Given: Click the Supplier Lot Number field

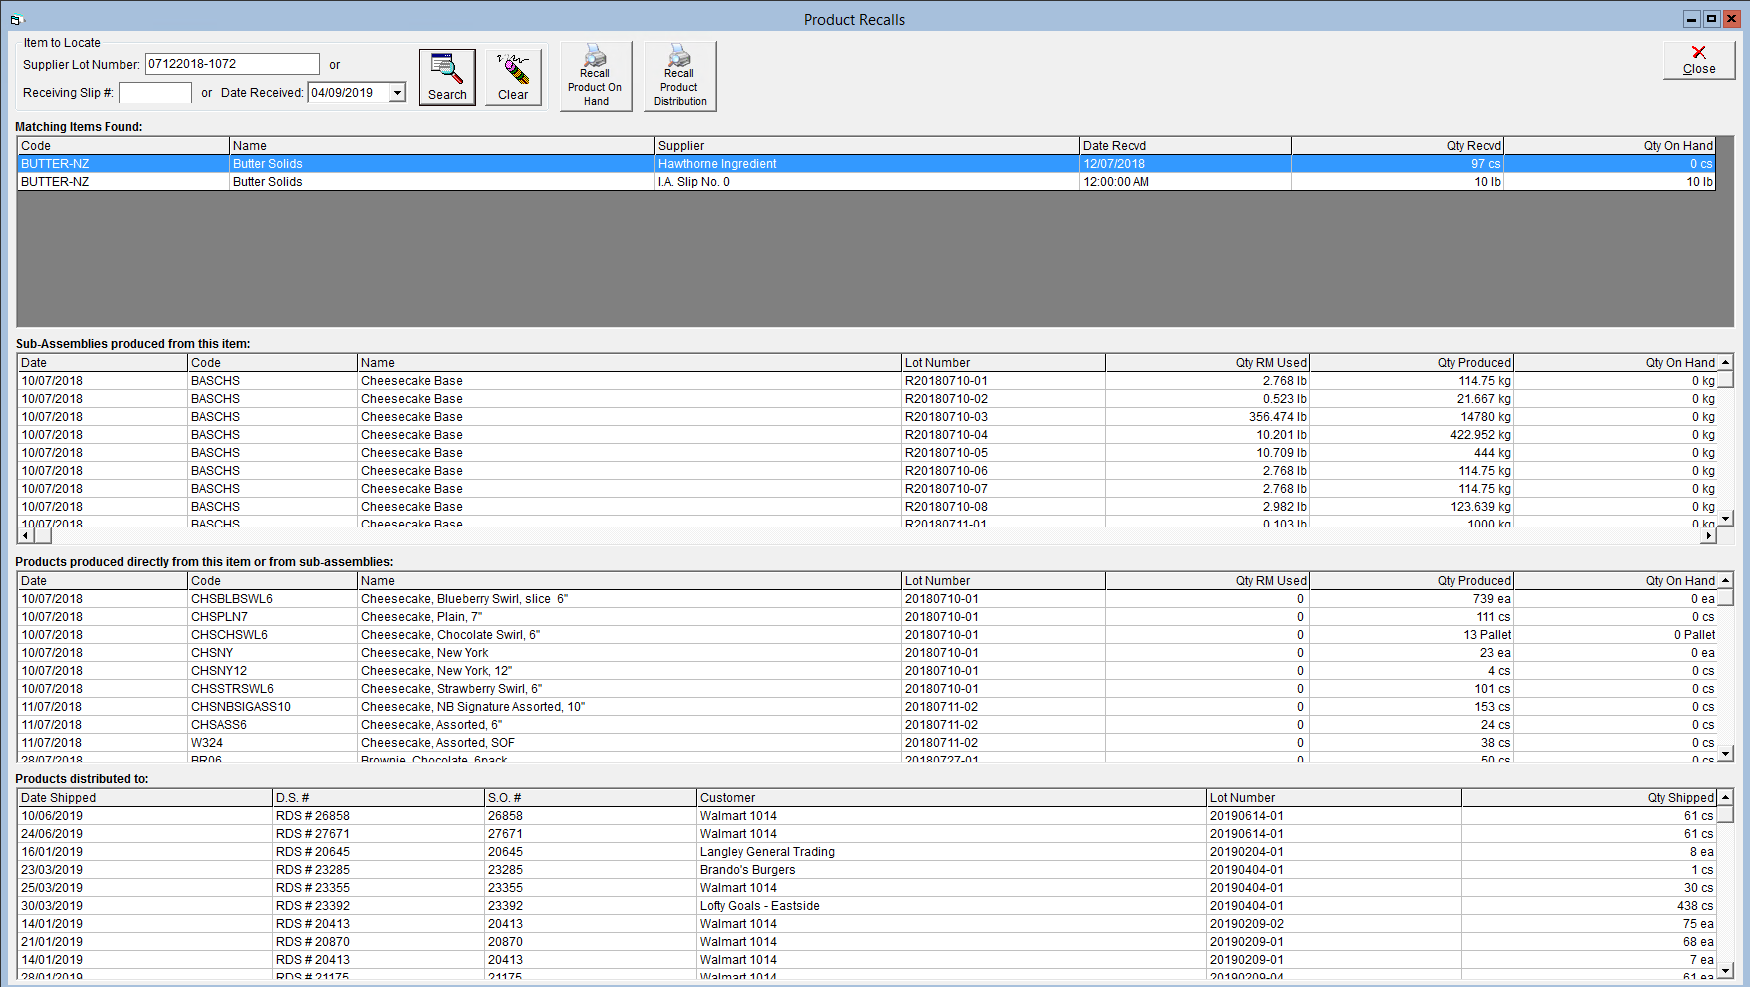Looking at the screenshot, I should [232, 64].
